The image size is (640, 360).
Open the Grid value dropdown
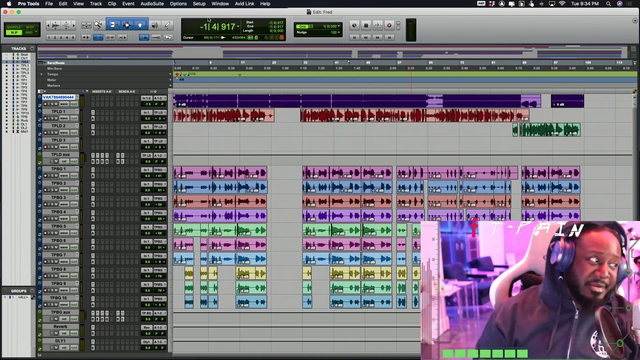(x=339, y=26)
